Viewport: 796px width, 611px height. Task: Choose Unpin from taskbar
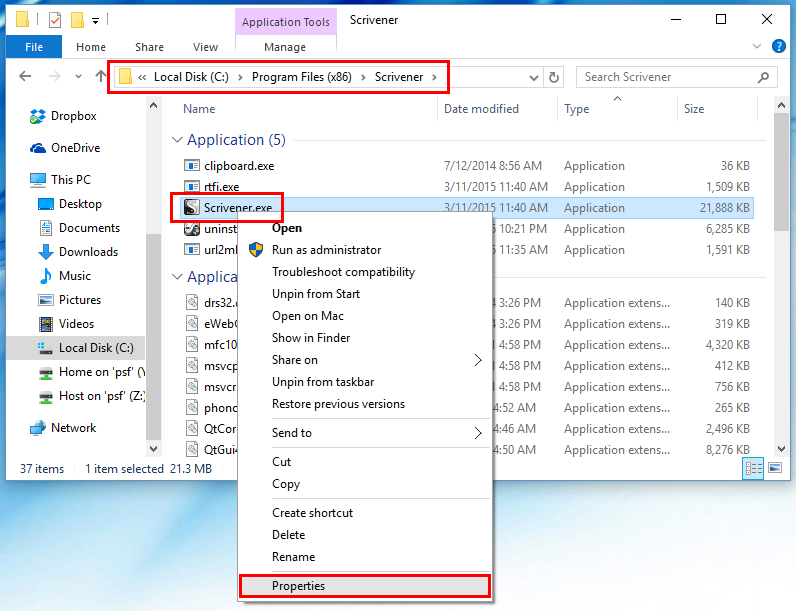click(323, 382)
